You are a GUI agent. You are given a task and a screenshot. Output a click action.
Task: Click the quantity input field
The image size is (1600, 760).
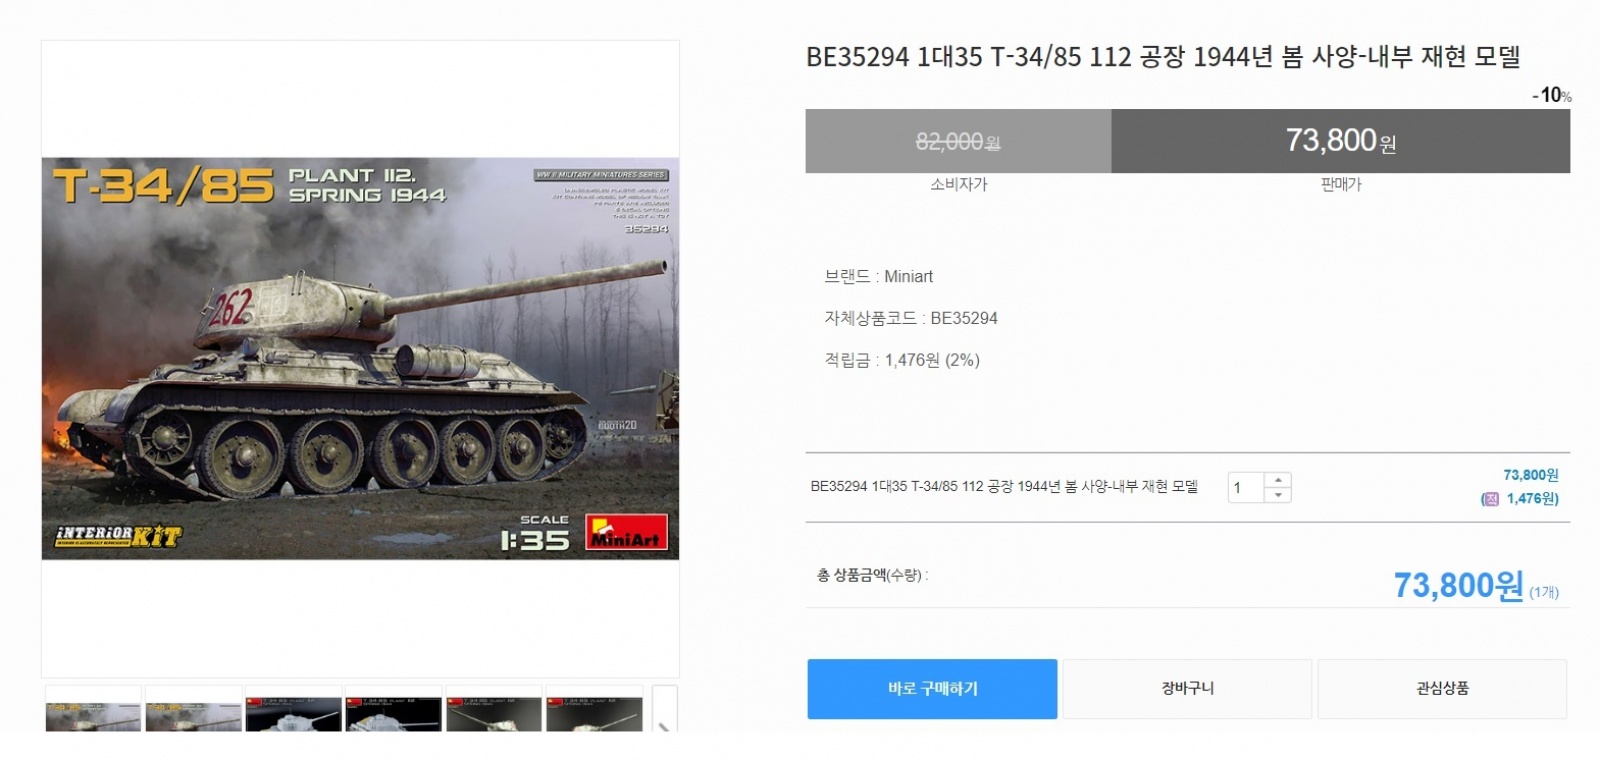(1246, 488)
